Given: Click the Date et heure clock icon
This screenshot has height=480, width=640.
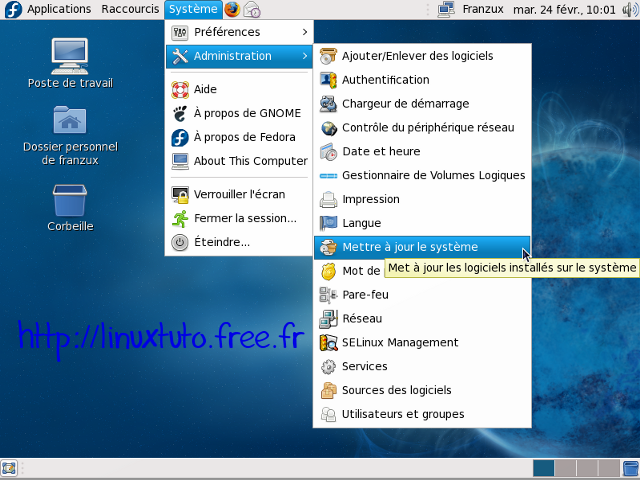Looking at the screenshot, I should click(x=328, y=151).
